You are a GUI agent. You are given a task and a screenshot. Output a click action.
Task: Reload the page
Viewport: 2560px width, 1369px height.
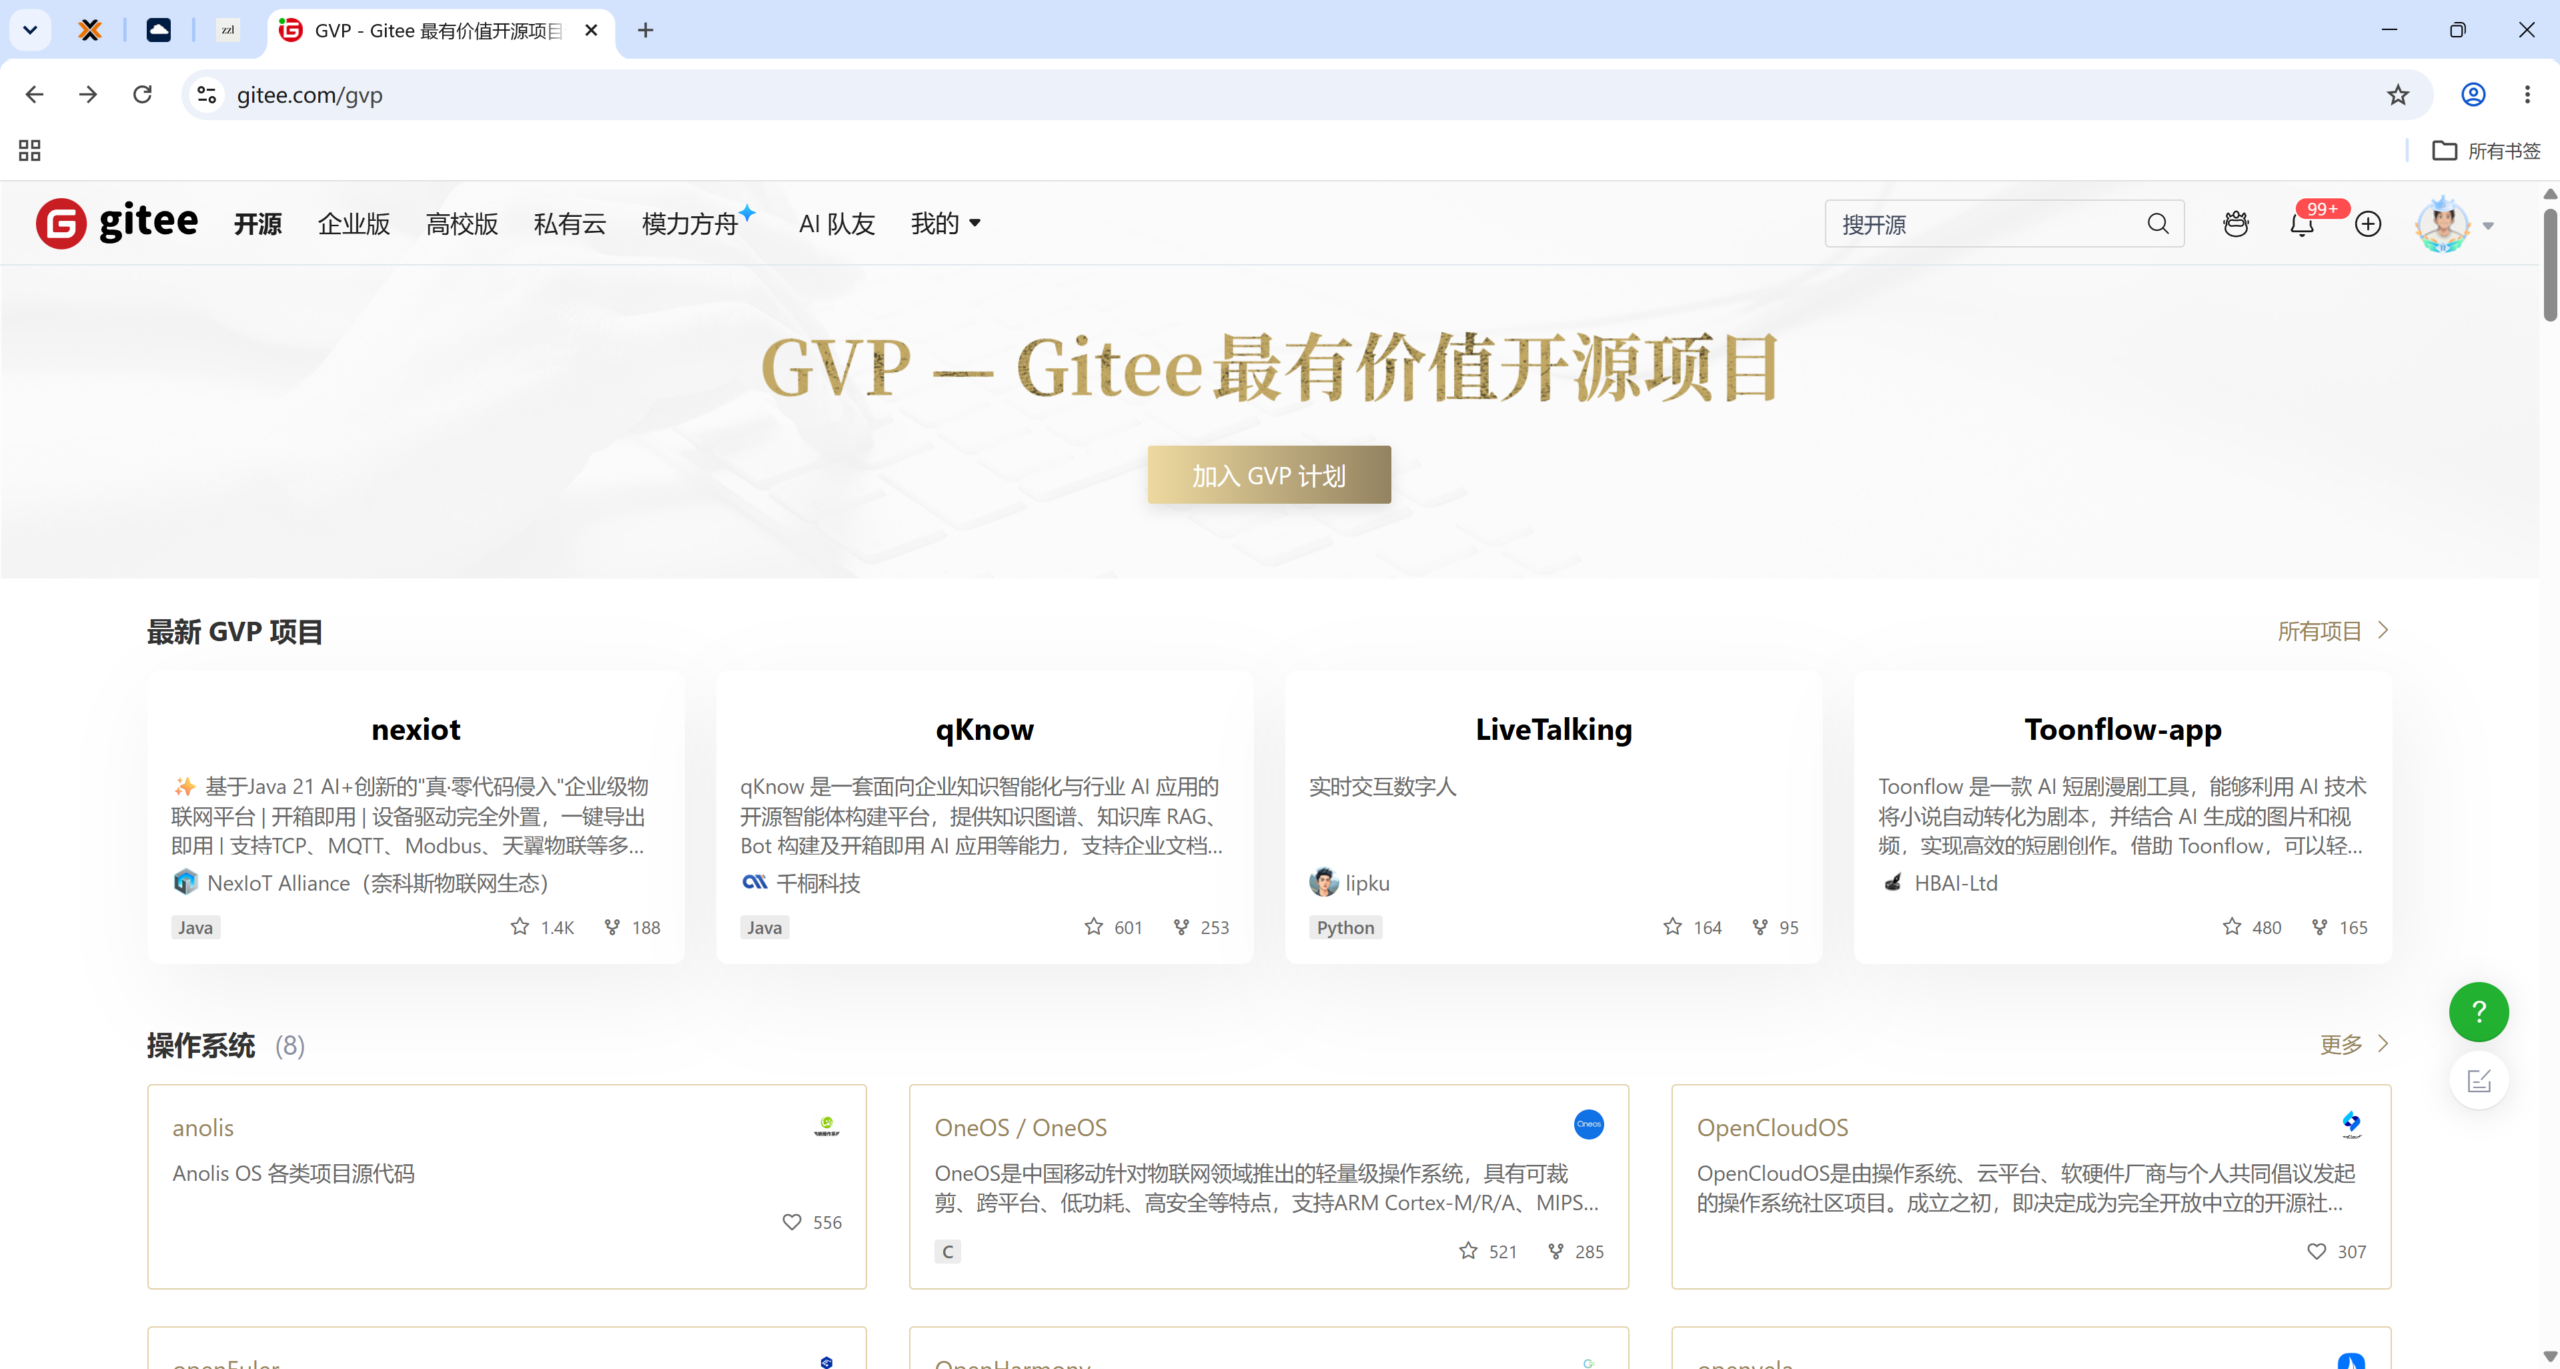143,95
